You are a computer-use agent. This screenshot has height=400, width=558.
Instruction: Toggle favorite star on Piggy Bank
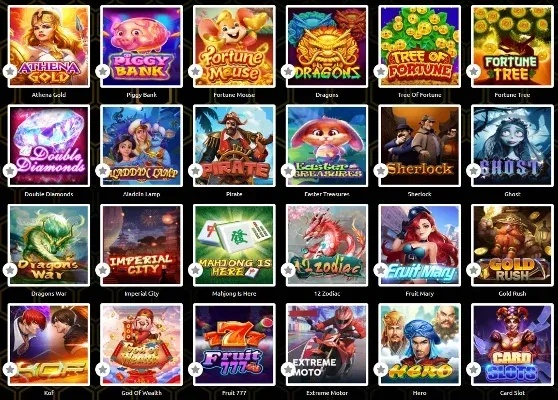[103, 72]
